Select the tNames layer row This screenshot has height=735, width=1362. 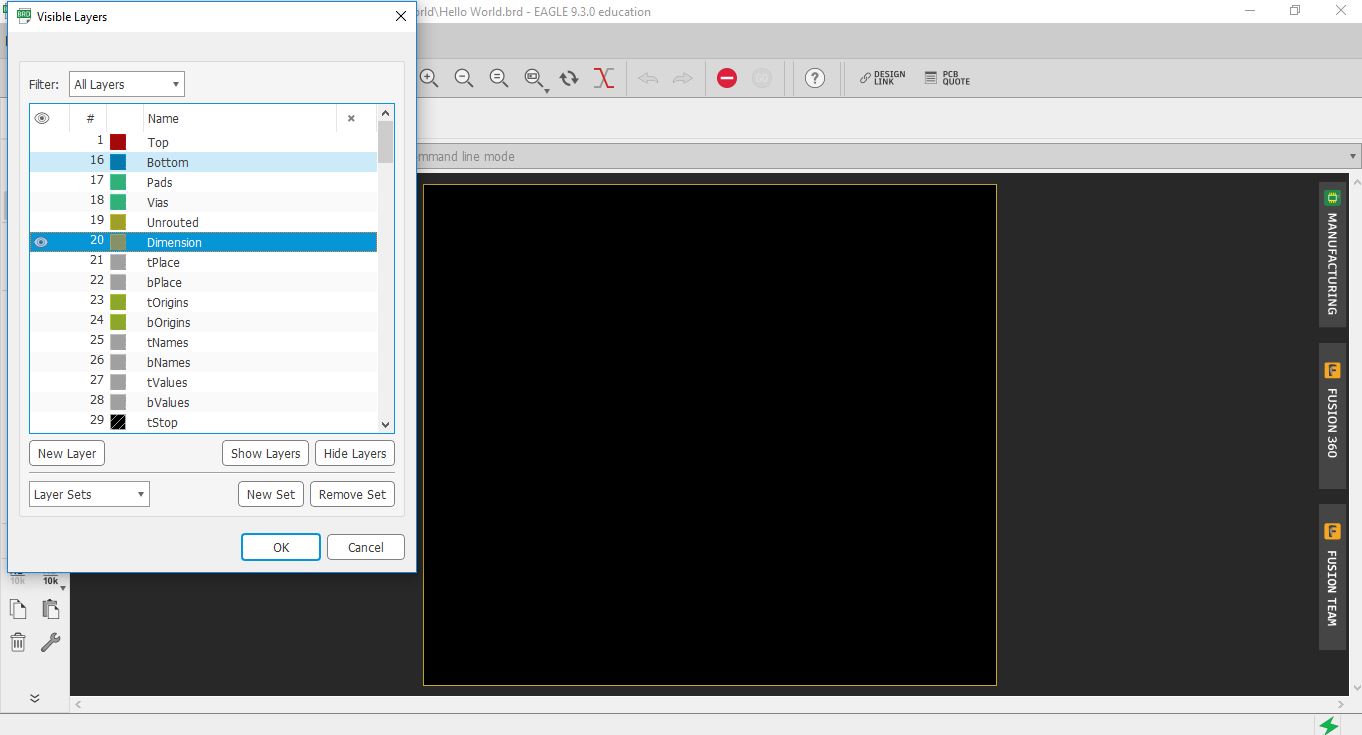(203, 342)
